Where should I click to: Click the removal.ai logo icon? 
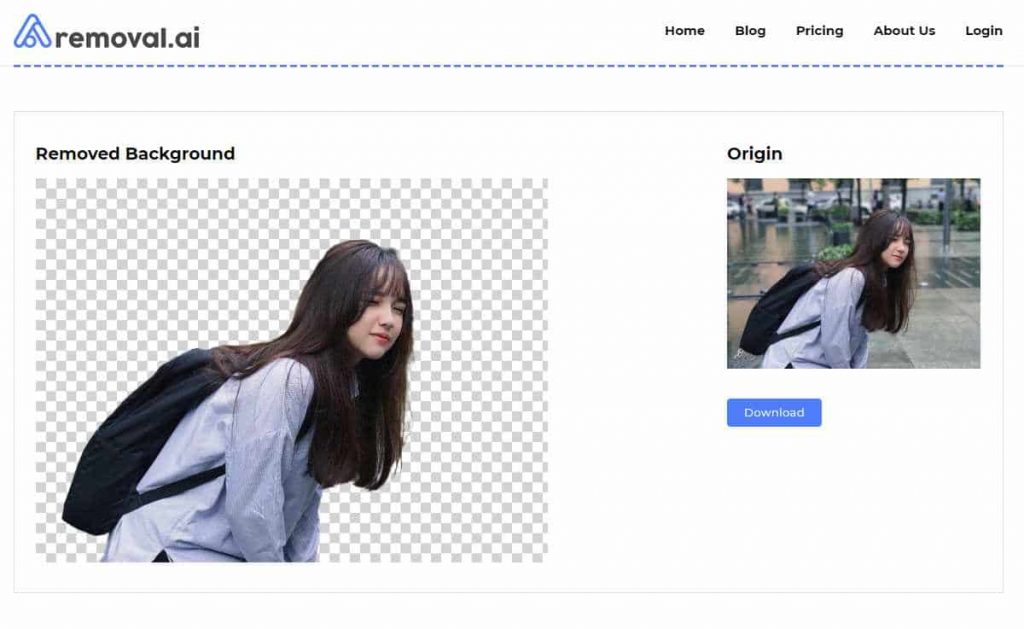click(32, 32)
